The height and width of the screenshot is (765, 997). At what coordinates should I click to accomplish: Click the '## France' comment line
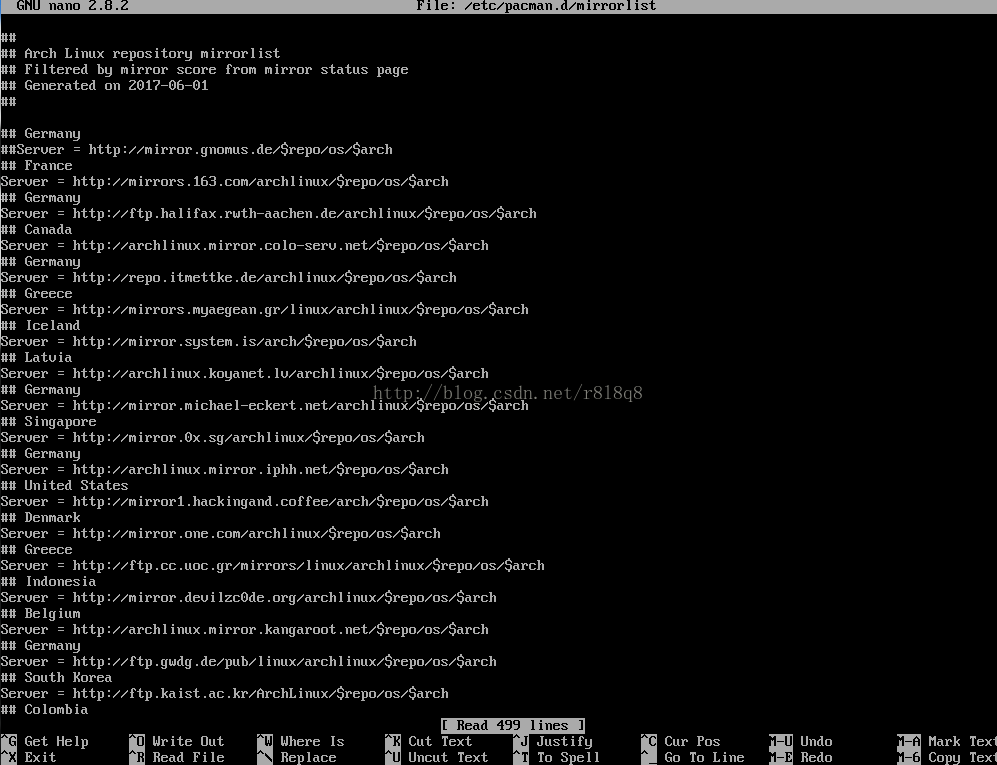(36, 165)
